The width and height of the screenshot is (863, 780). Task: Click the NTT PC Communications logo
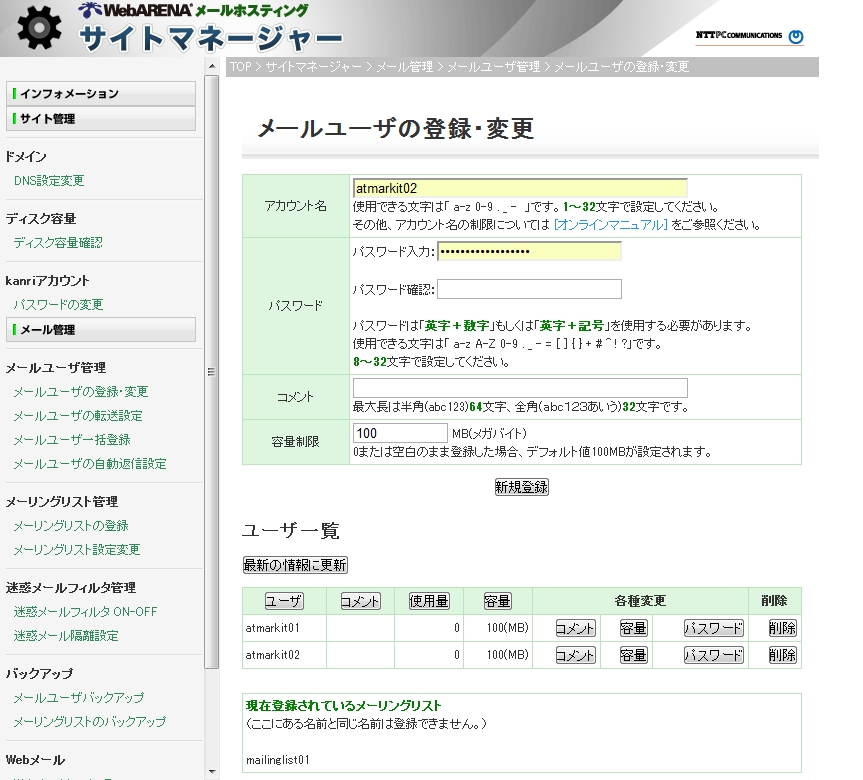[x=749, y=36]
